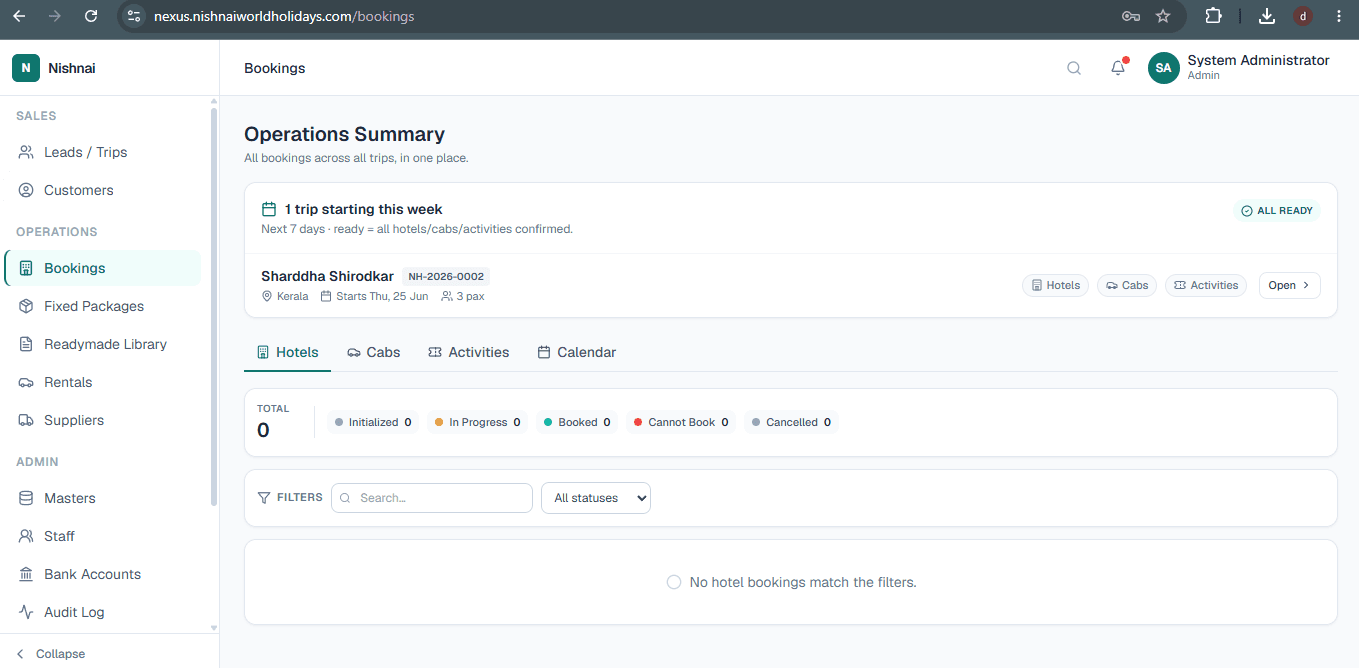1359x668 pixels.
Task: Click the Nishnai N logo
Action: click(x=26, y=68)
